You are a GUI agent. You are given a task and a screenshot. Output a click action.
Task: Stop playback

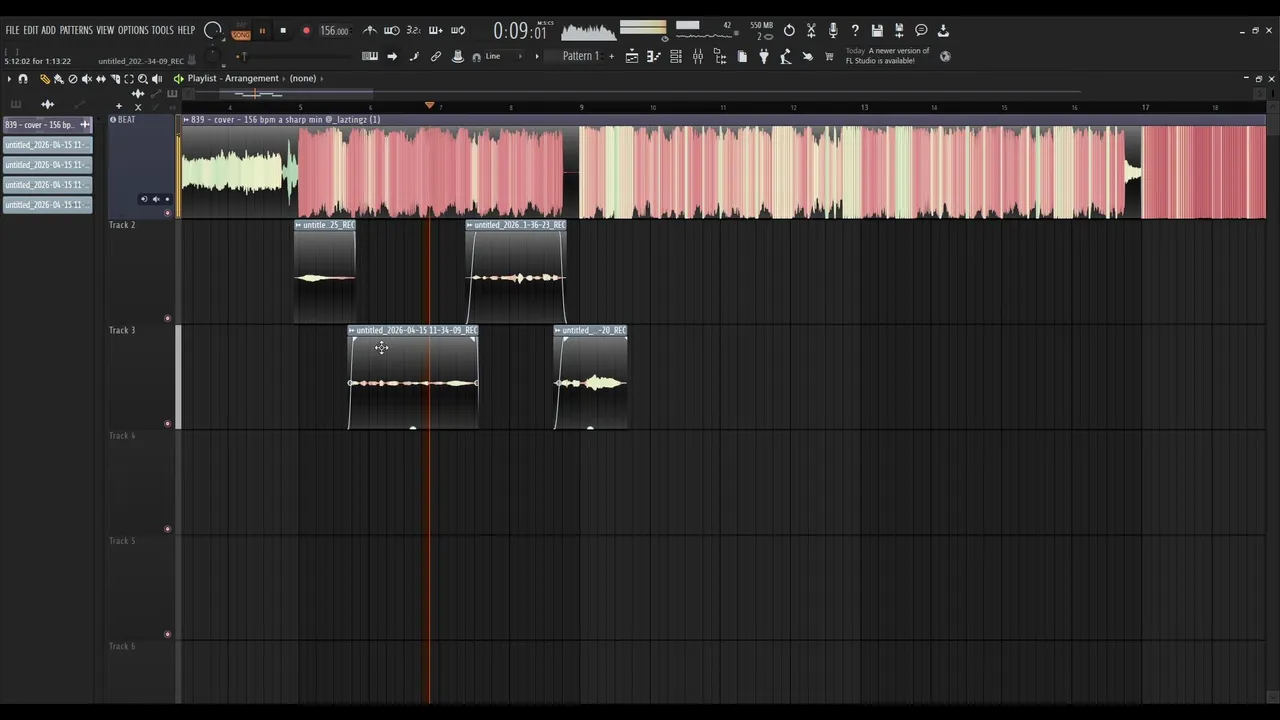click(283, 31)
